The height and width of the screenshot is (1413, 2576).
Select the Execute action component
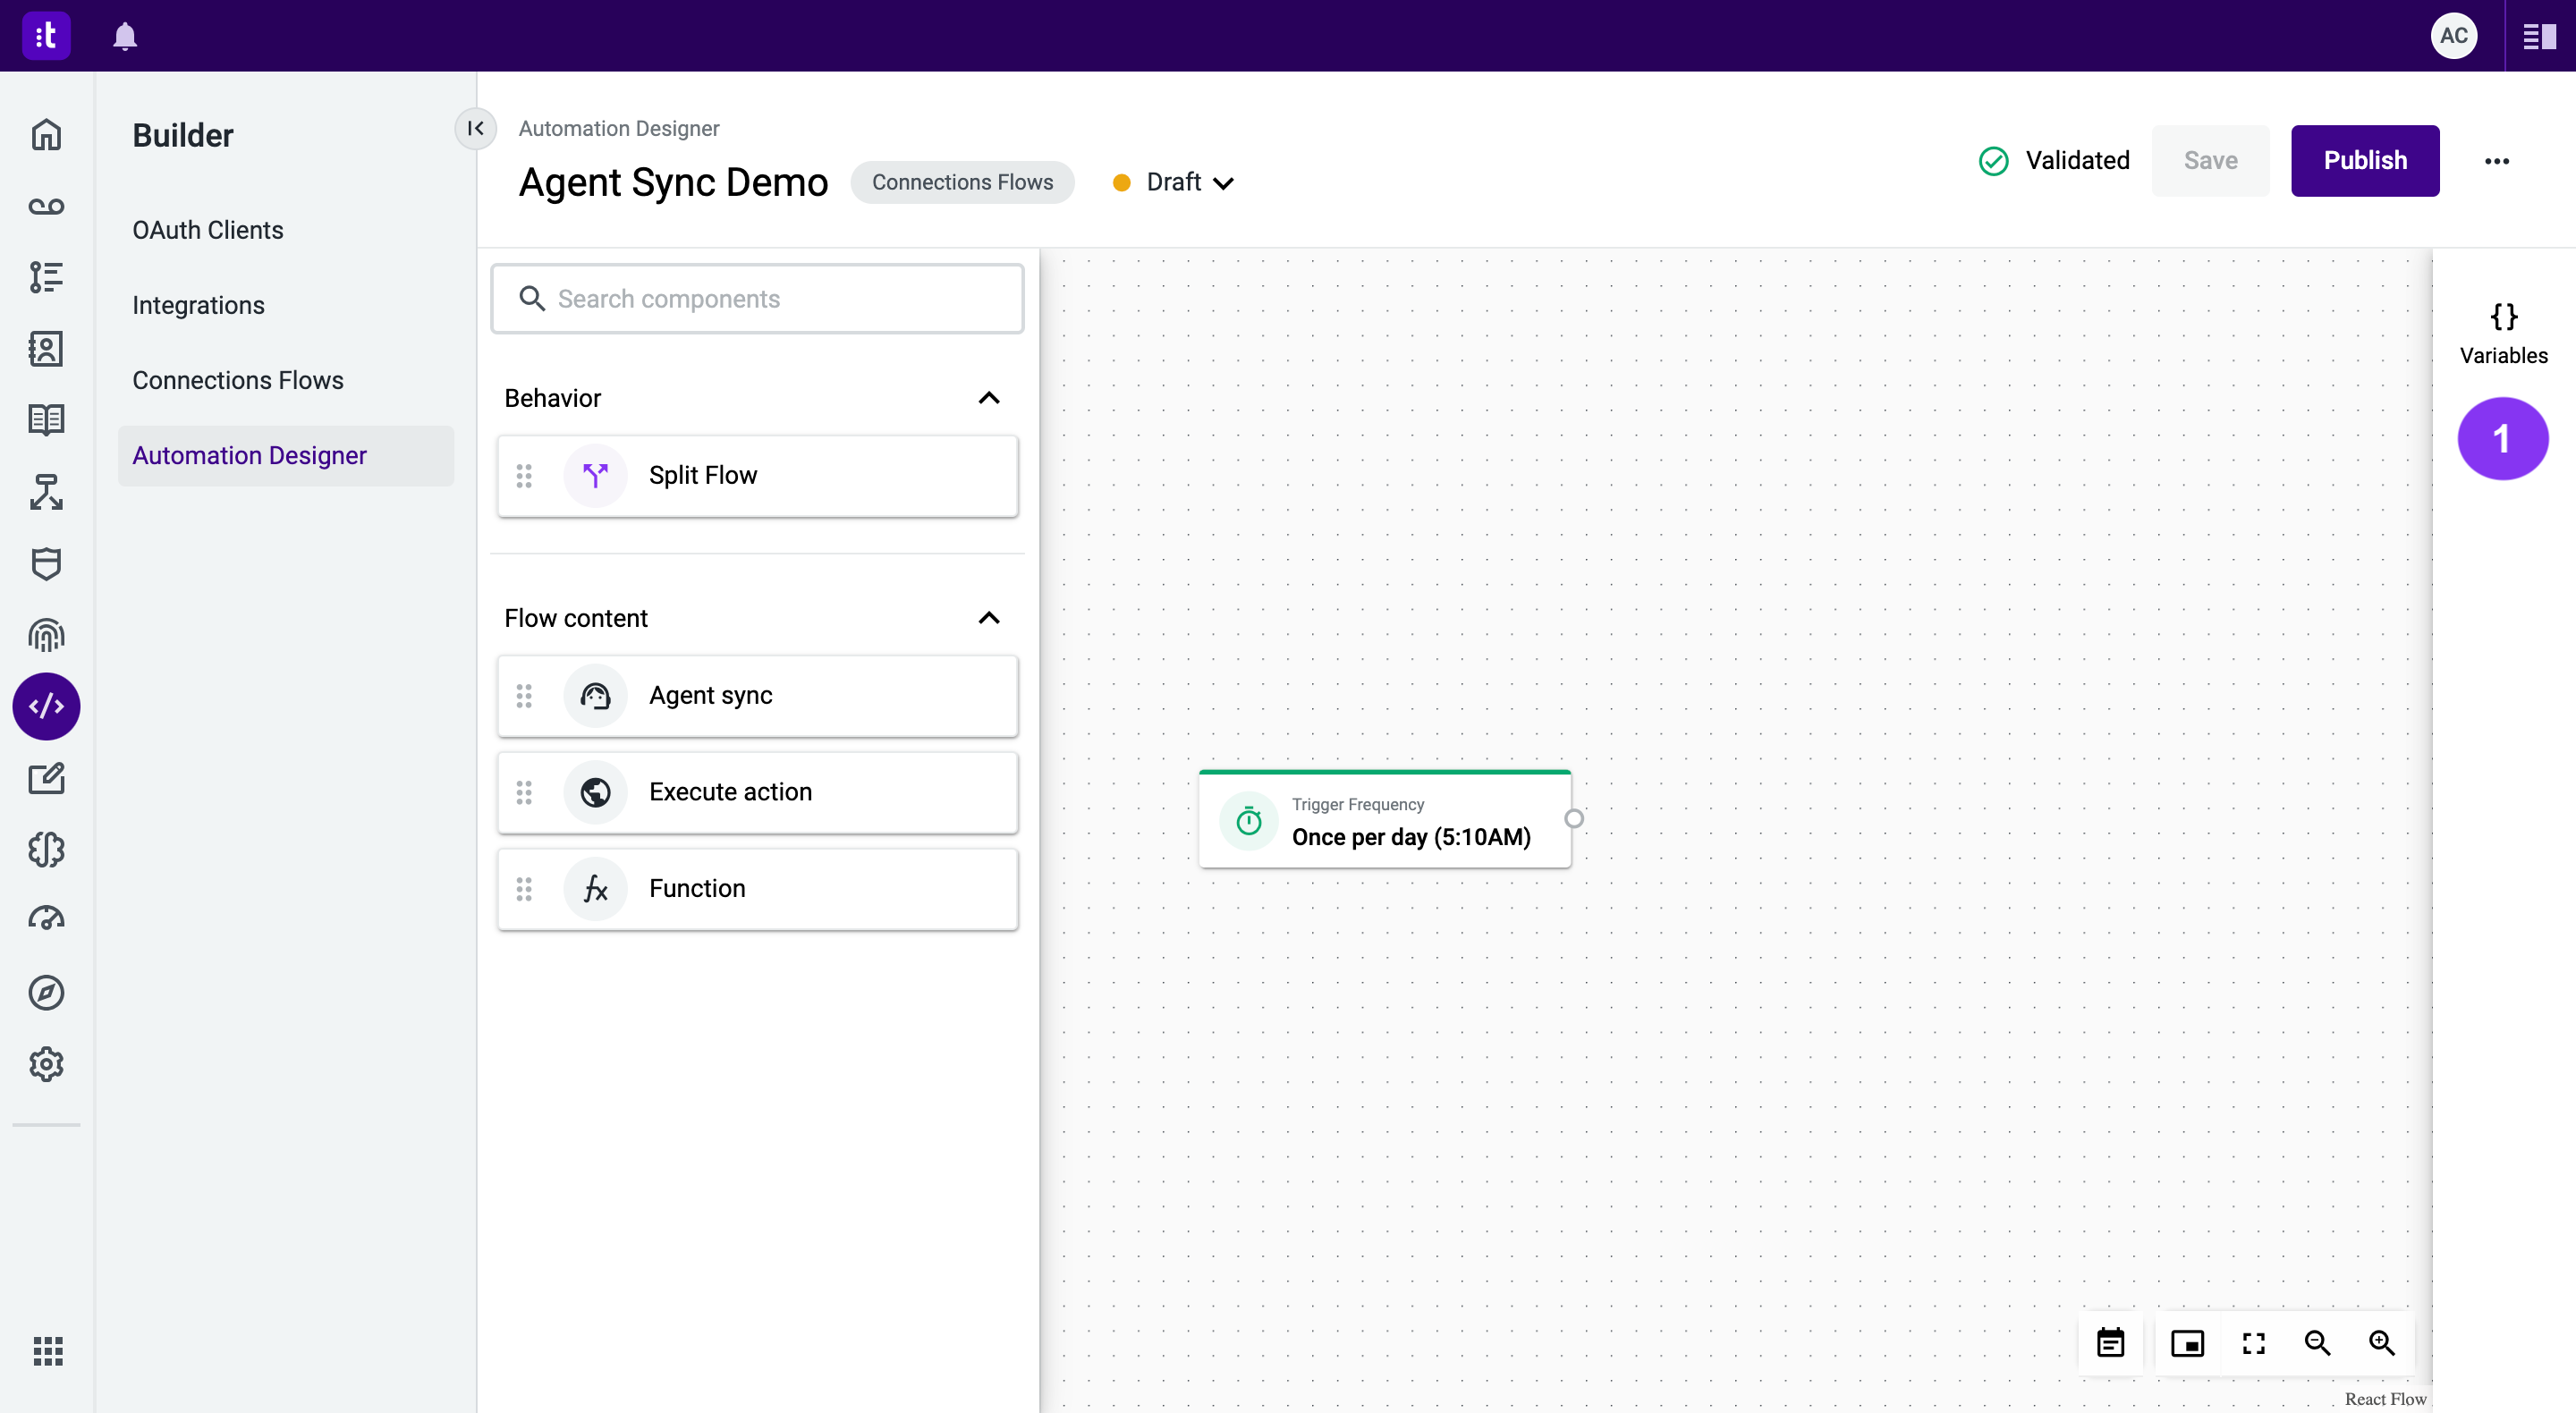pos(757,793)
